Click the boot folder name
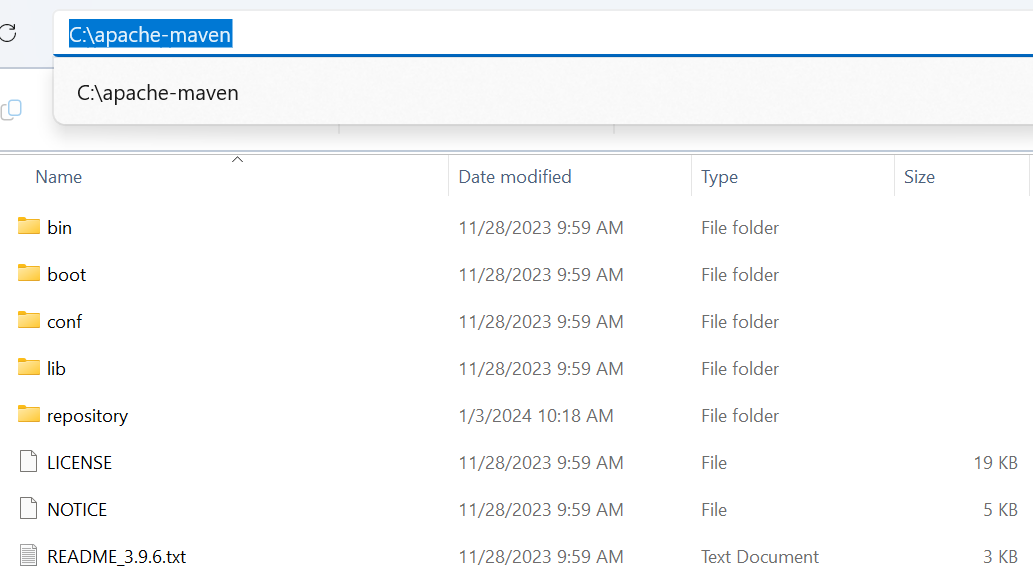Image resolution: width=1033 pixels, height=582 pixels. click(x=67, y=274)
